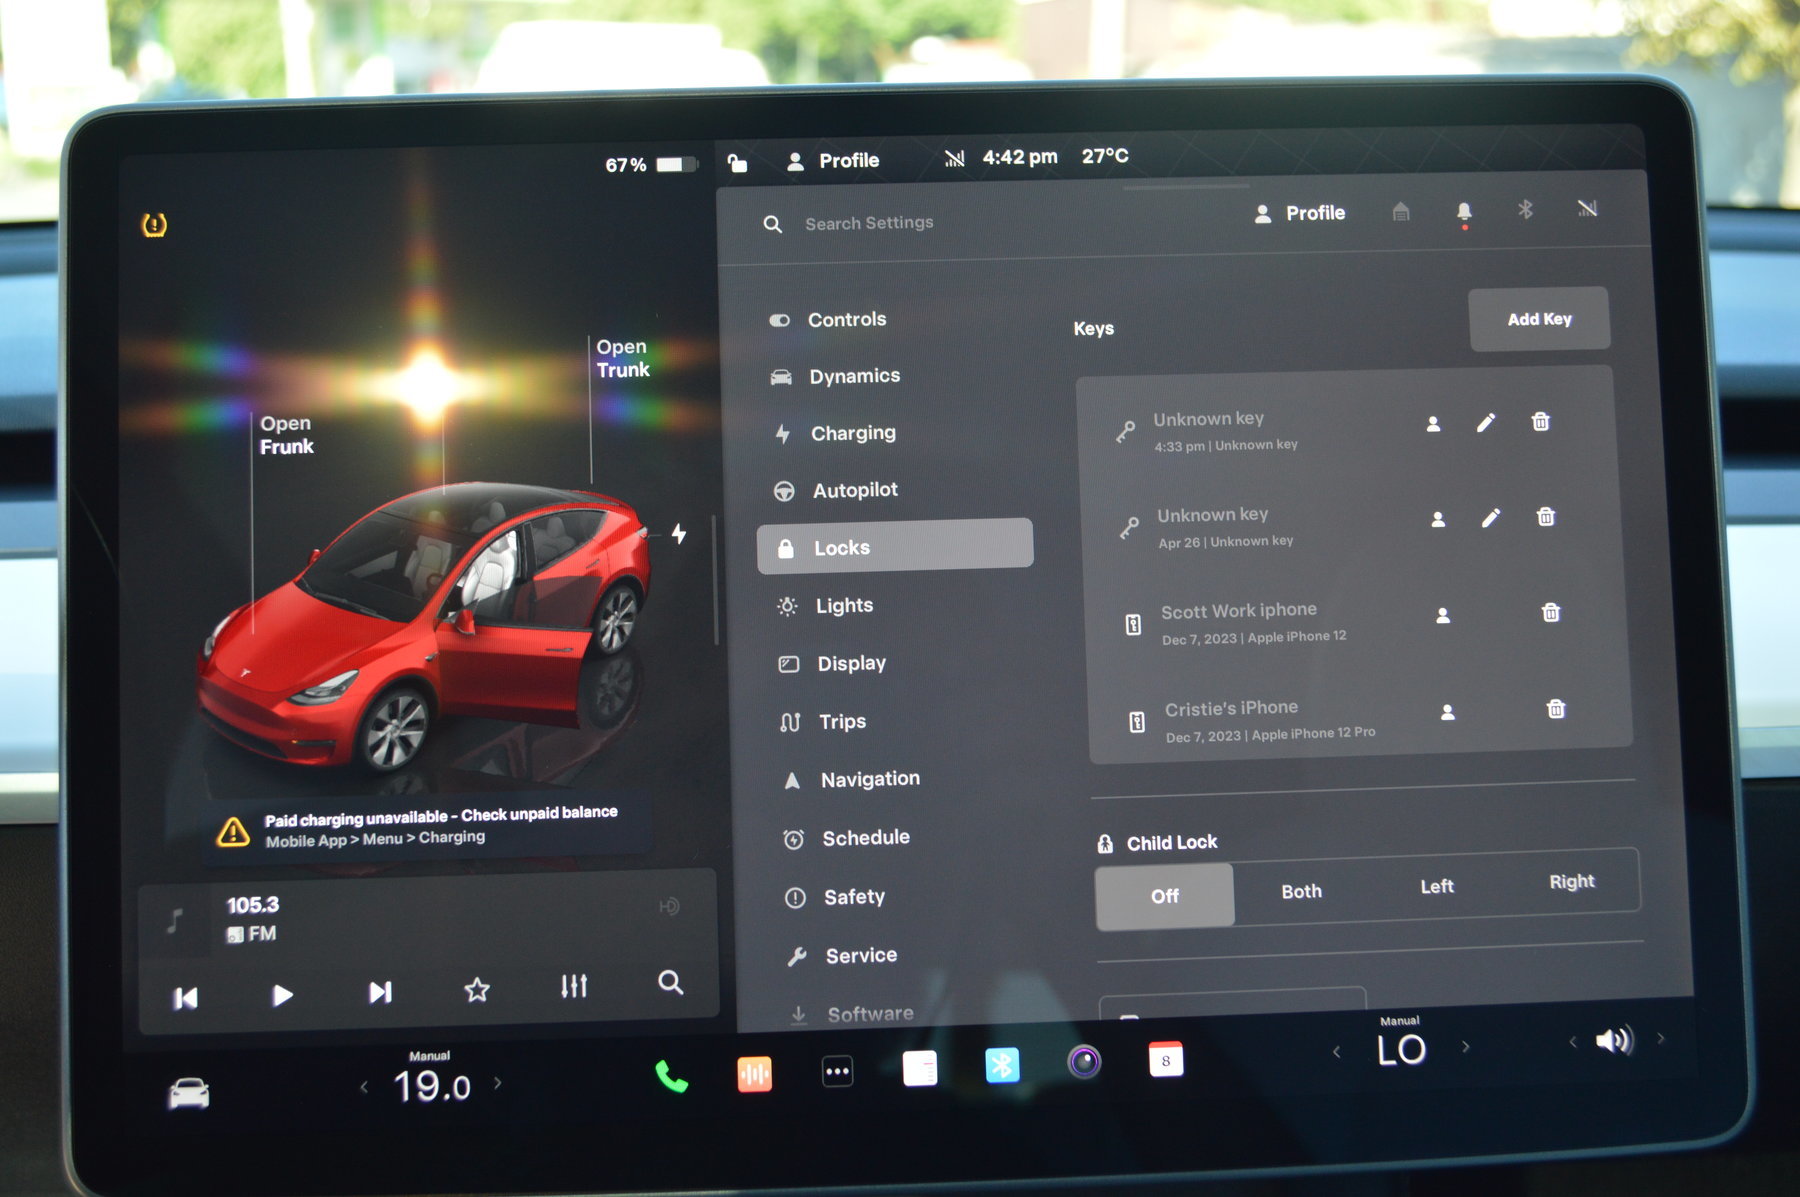Set Child Lock to Both
Image resolution: width=1800 pixels, height=1197 pixels.
pos(1301,891)
